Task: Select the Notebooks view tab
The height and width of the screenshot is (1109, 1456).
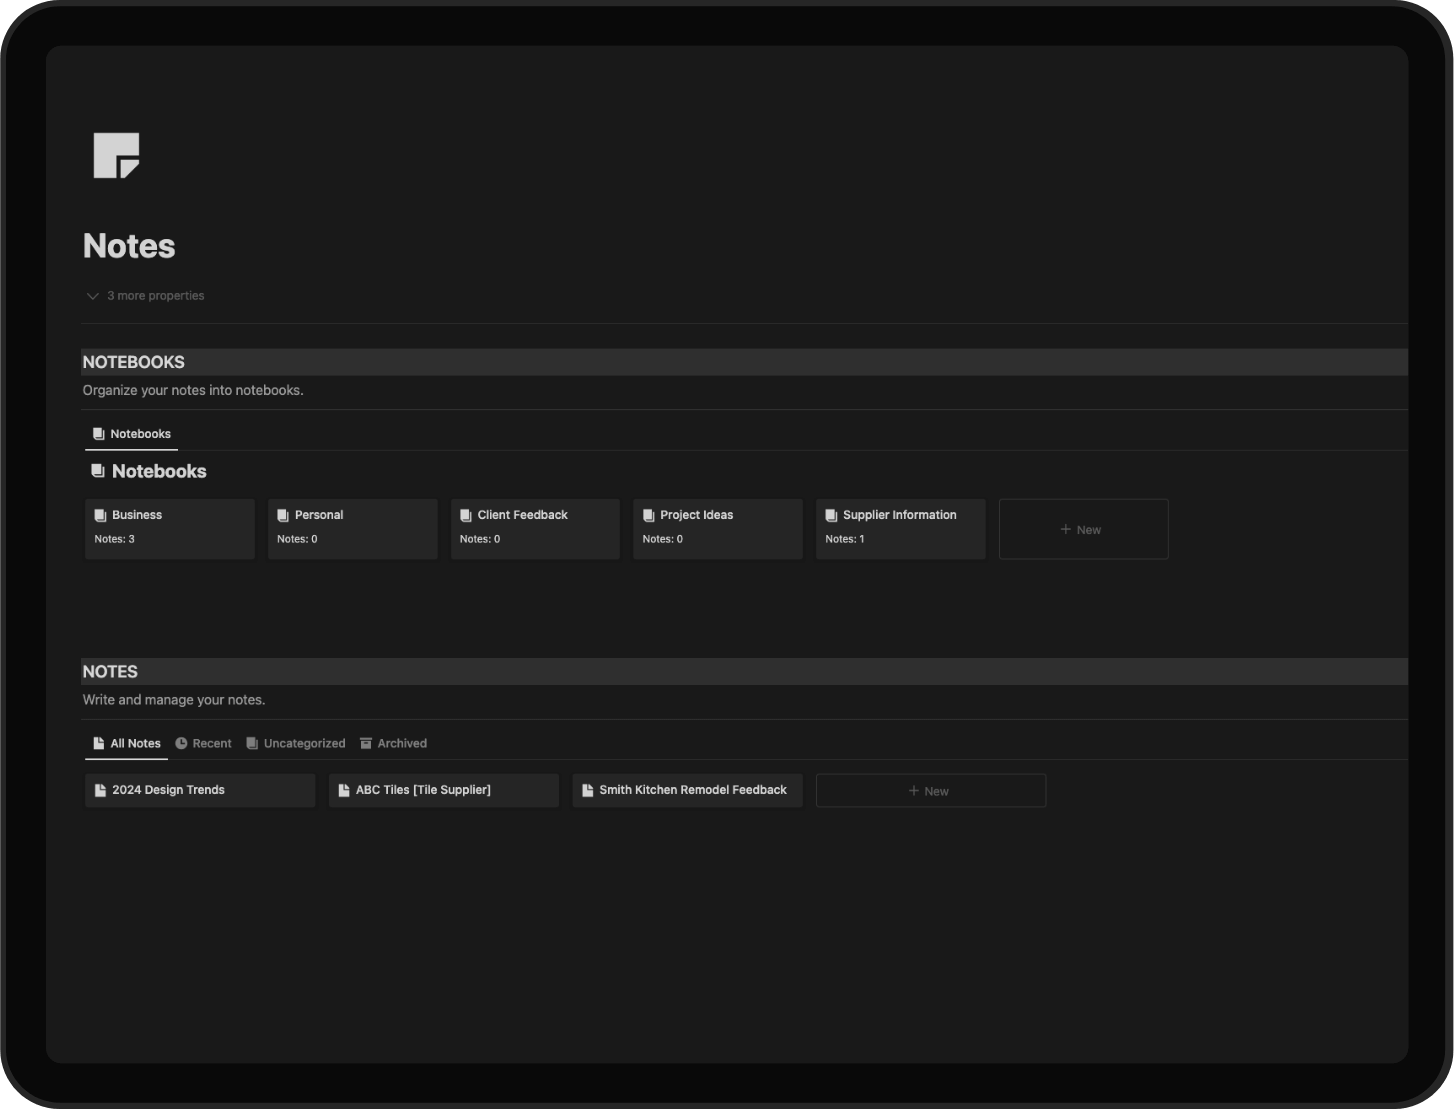Action: pos(131,434)
